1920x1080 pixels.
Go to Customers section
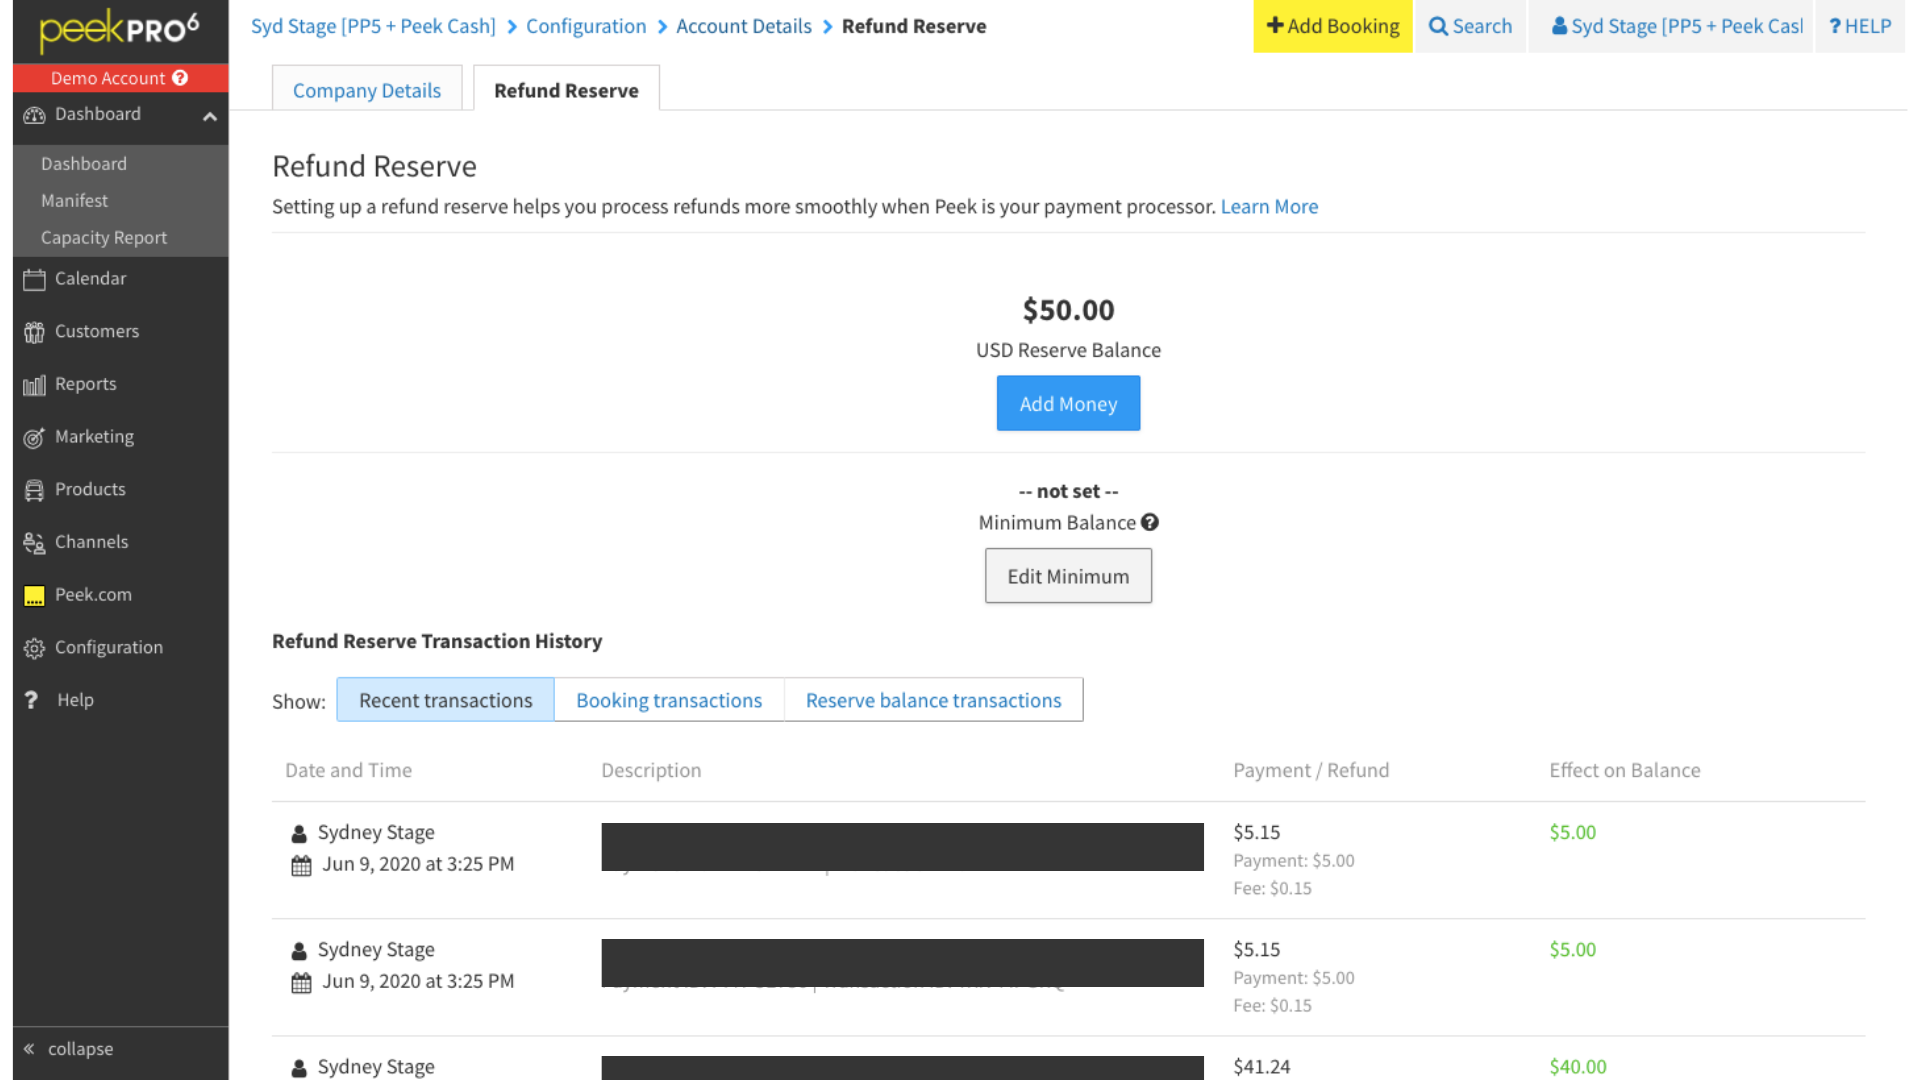97,331
